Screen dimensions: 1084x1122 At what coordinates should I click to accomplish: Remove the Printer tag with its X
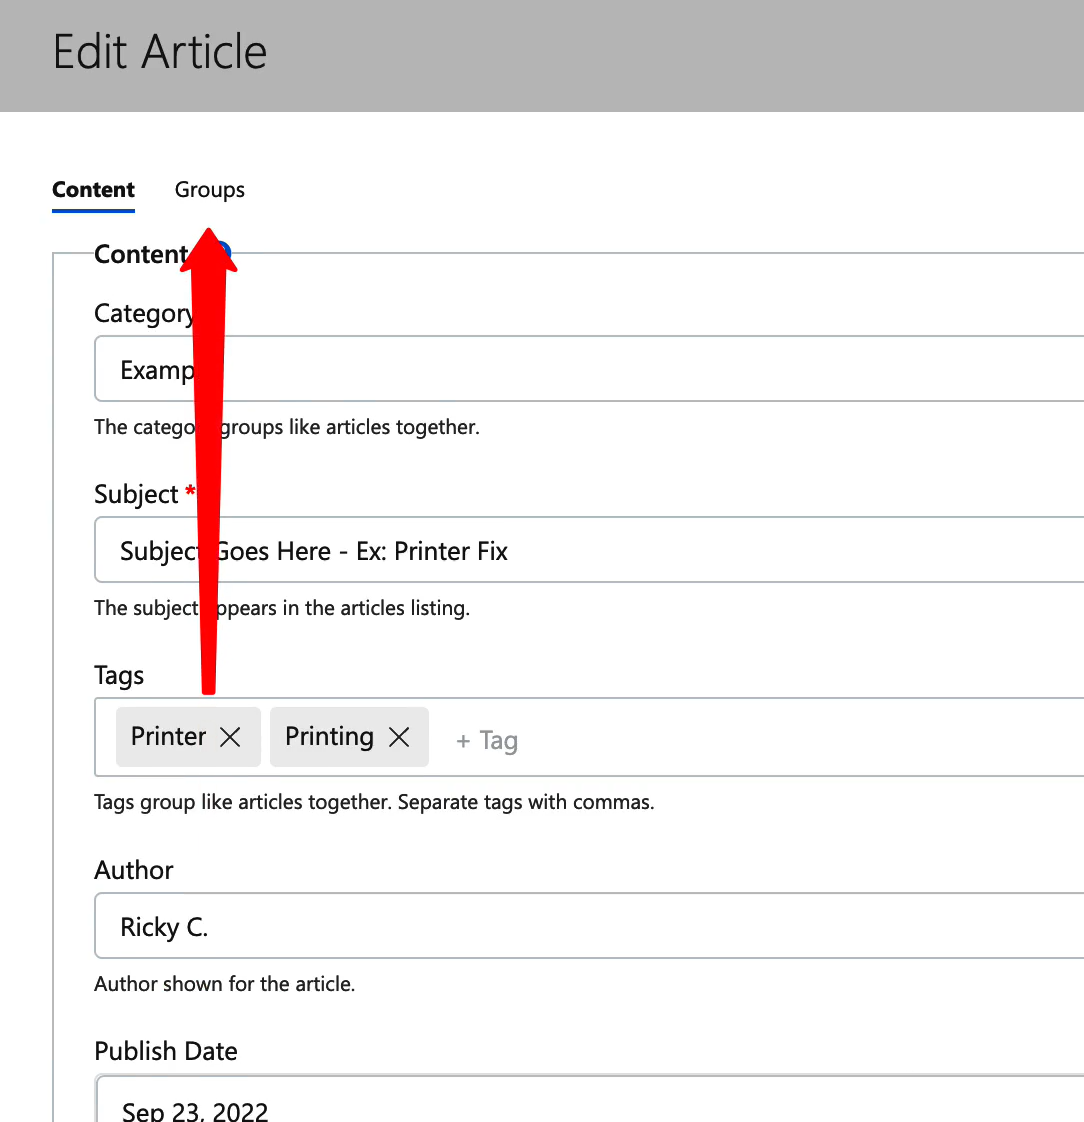(230, 737)
